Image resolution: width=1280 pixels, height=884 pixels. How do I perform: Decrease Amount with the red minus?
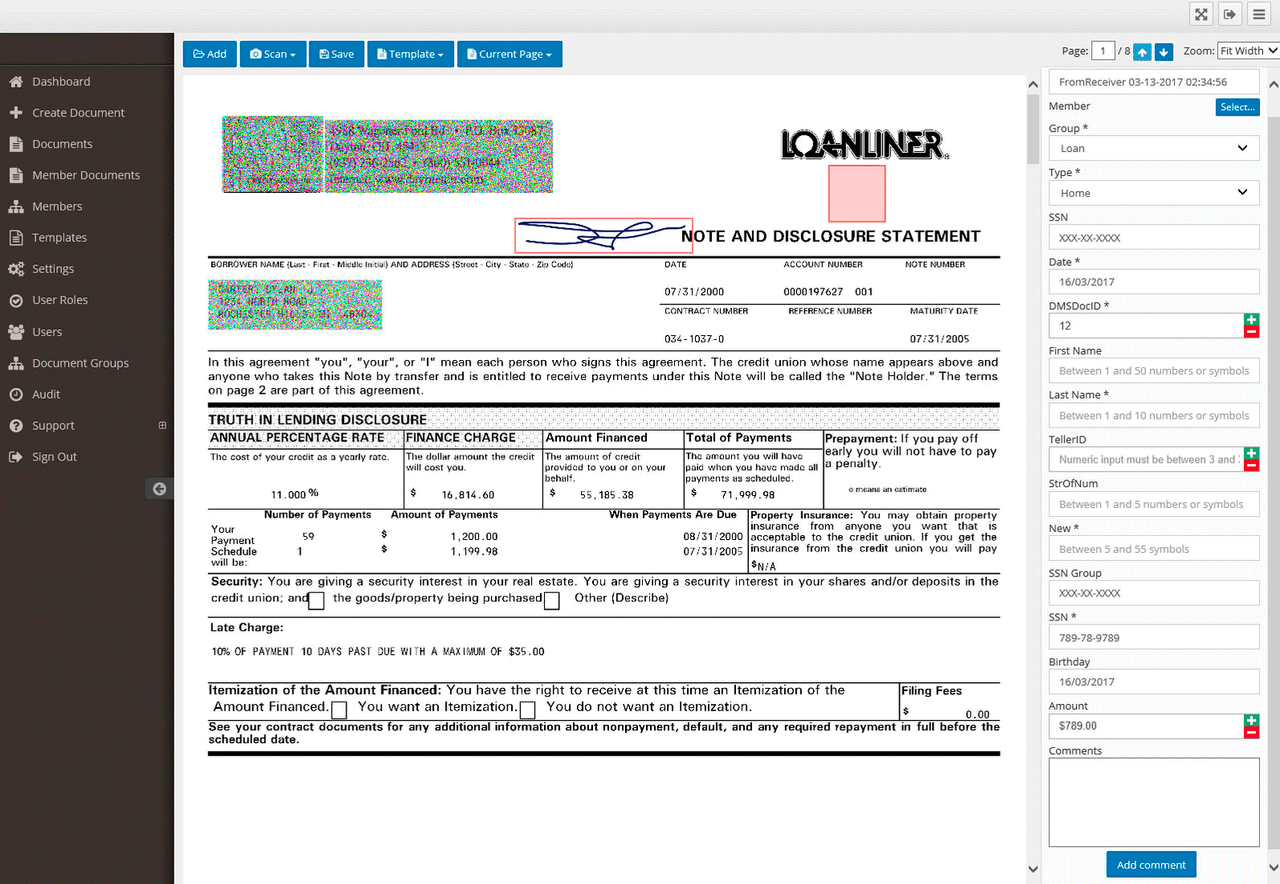1251,733
